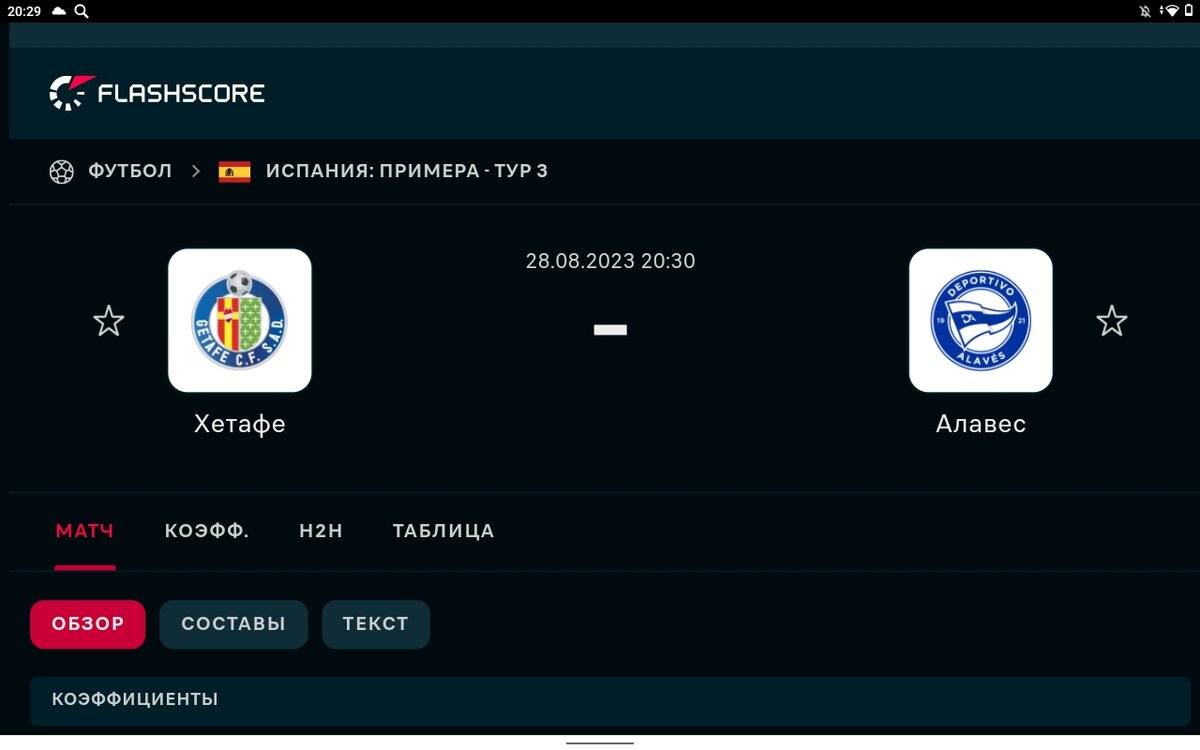This screenshot has width=1200, height=750.
Task: Switch to the МАТЧ tab
Action: click(85, 531)
